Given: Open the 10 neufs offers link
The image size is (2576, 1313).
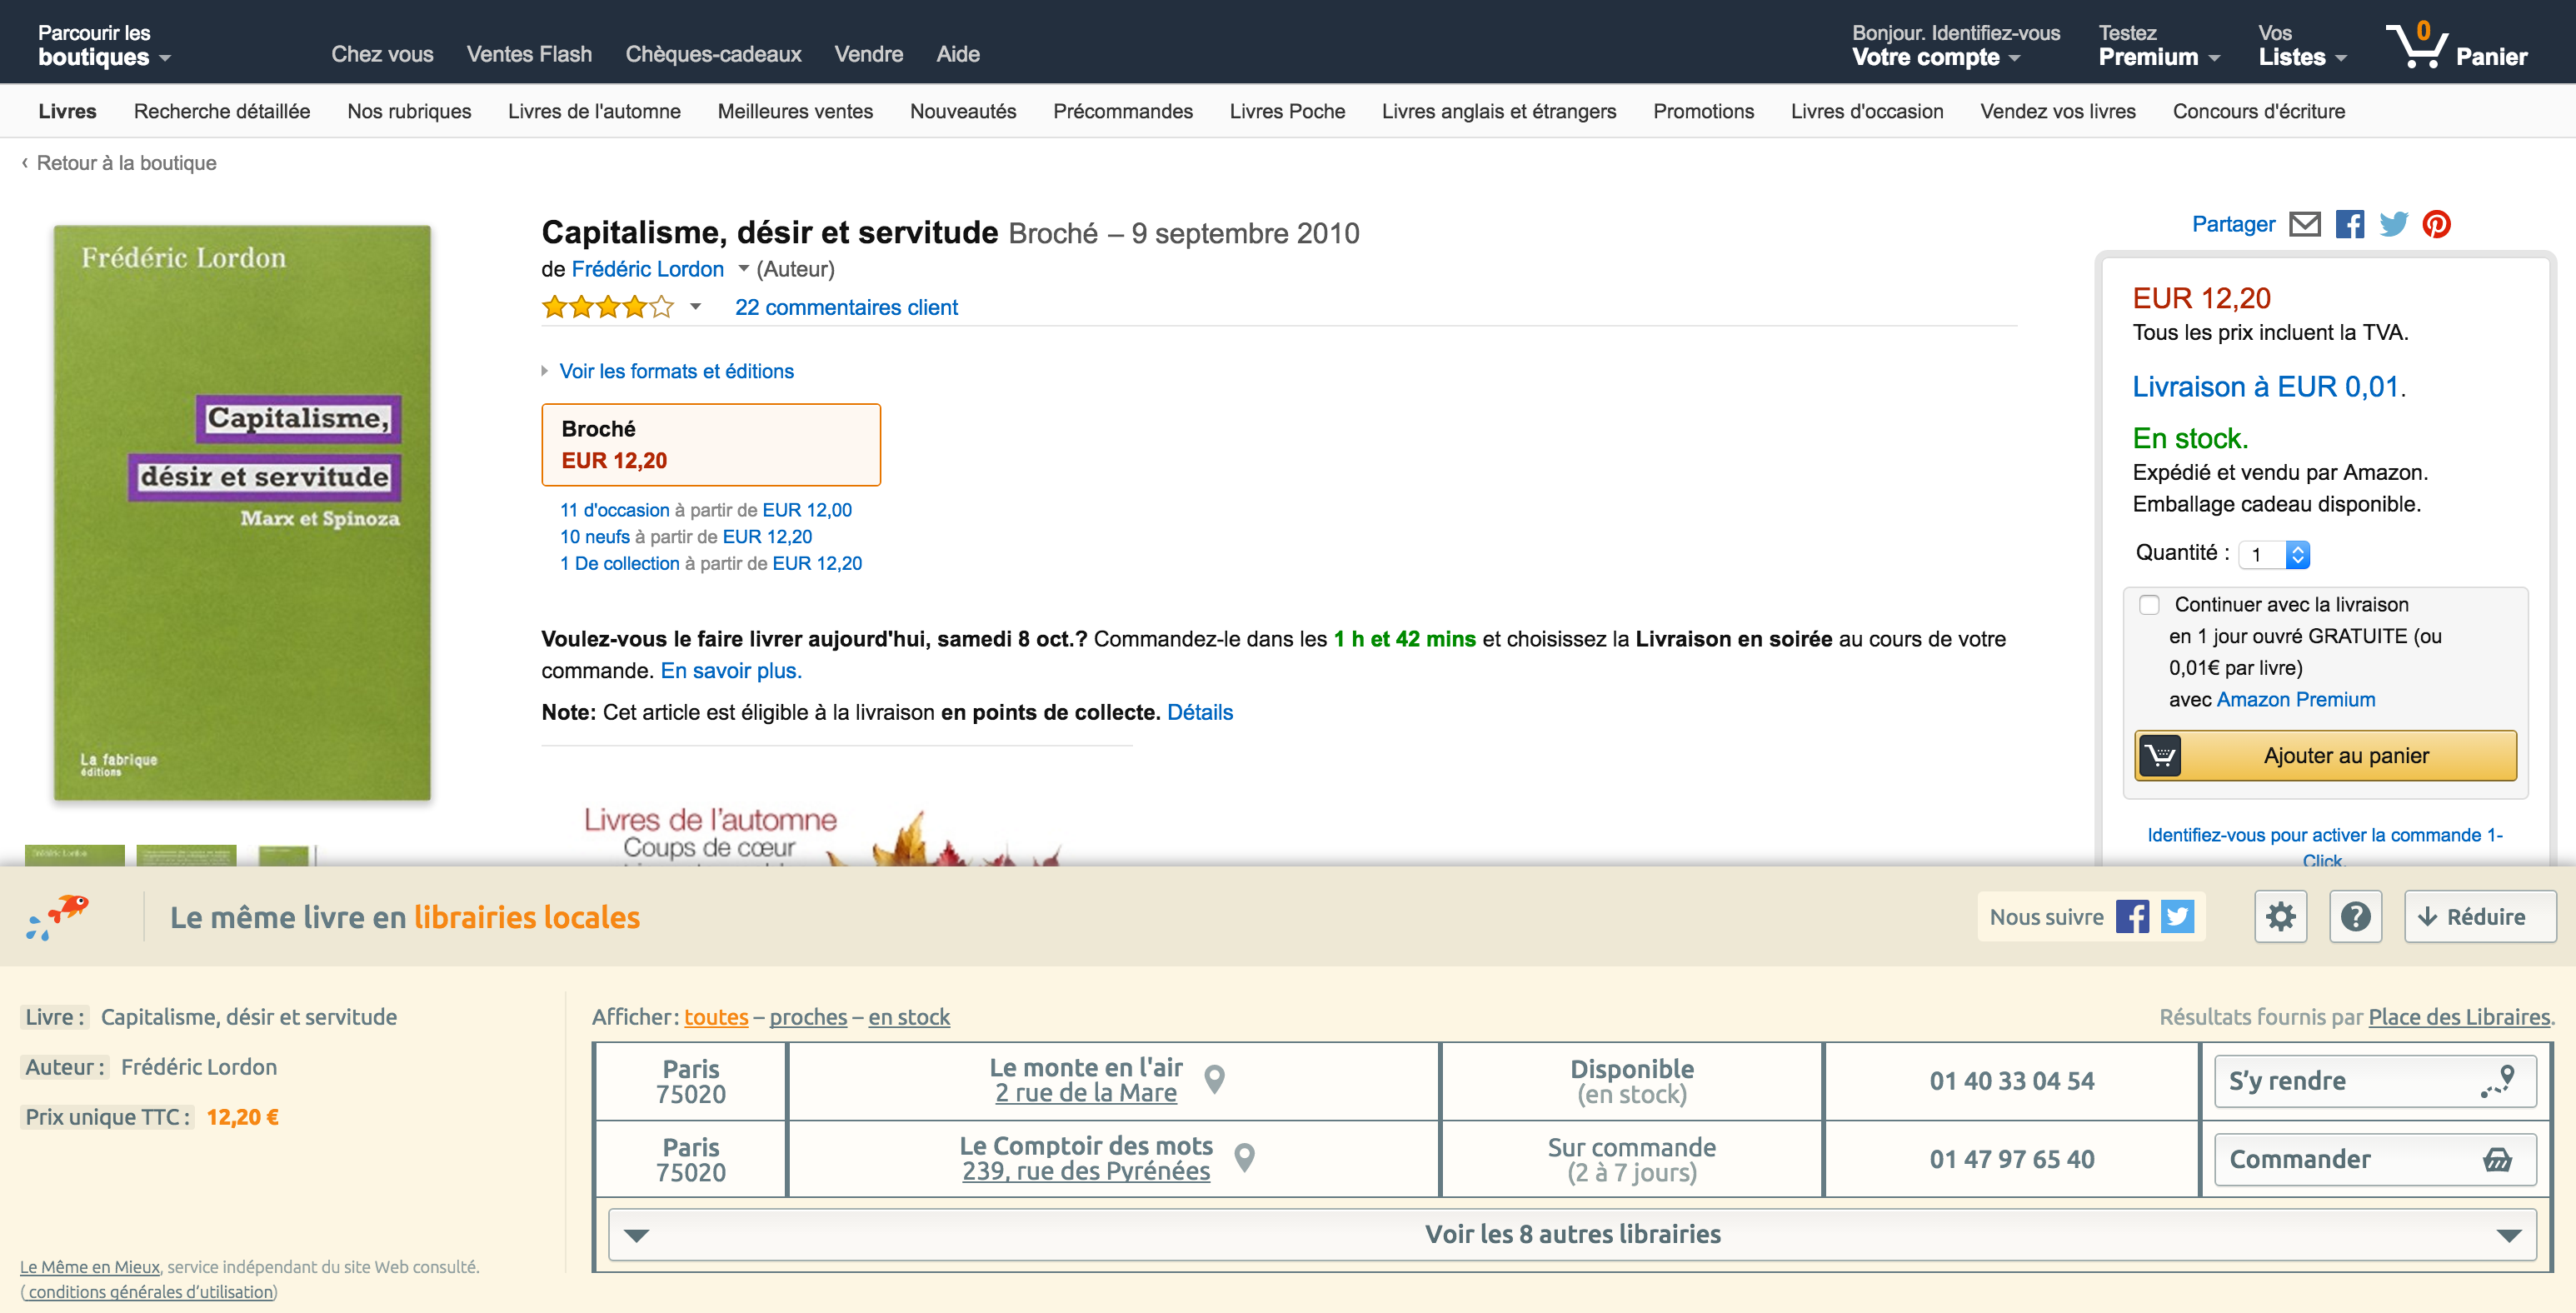Looking at the screenshot, I should coord(594,537).
